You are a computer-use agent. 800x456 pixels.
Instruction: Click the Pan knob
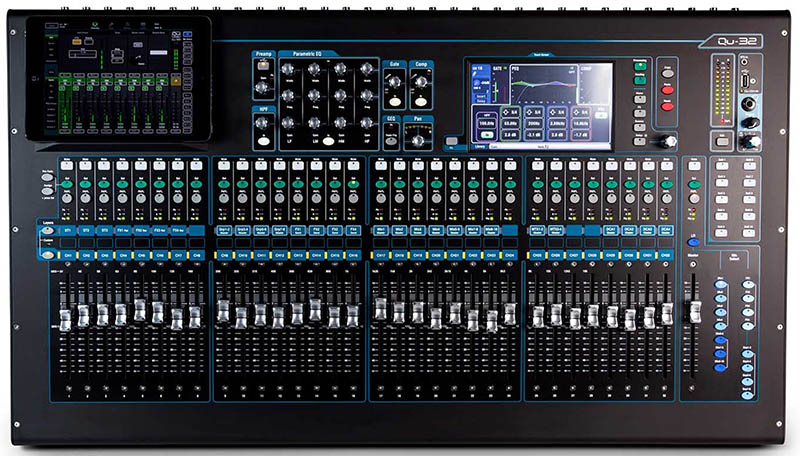[x=418, y=141]
